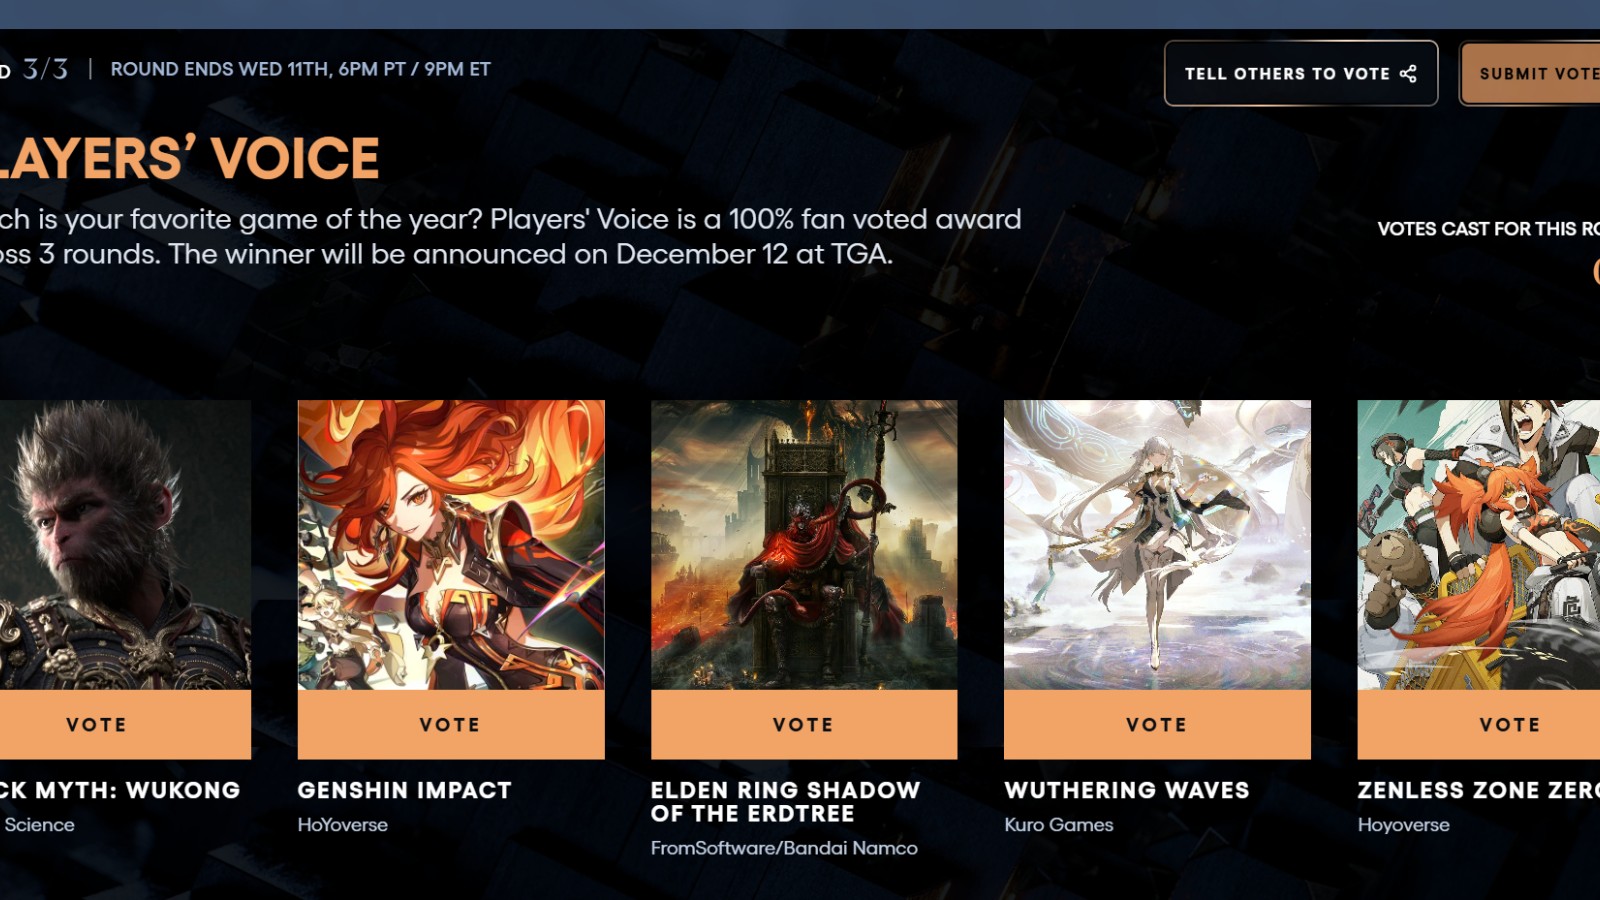Select the Wuthering Waves artwork

point(1157,545)
